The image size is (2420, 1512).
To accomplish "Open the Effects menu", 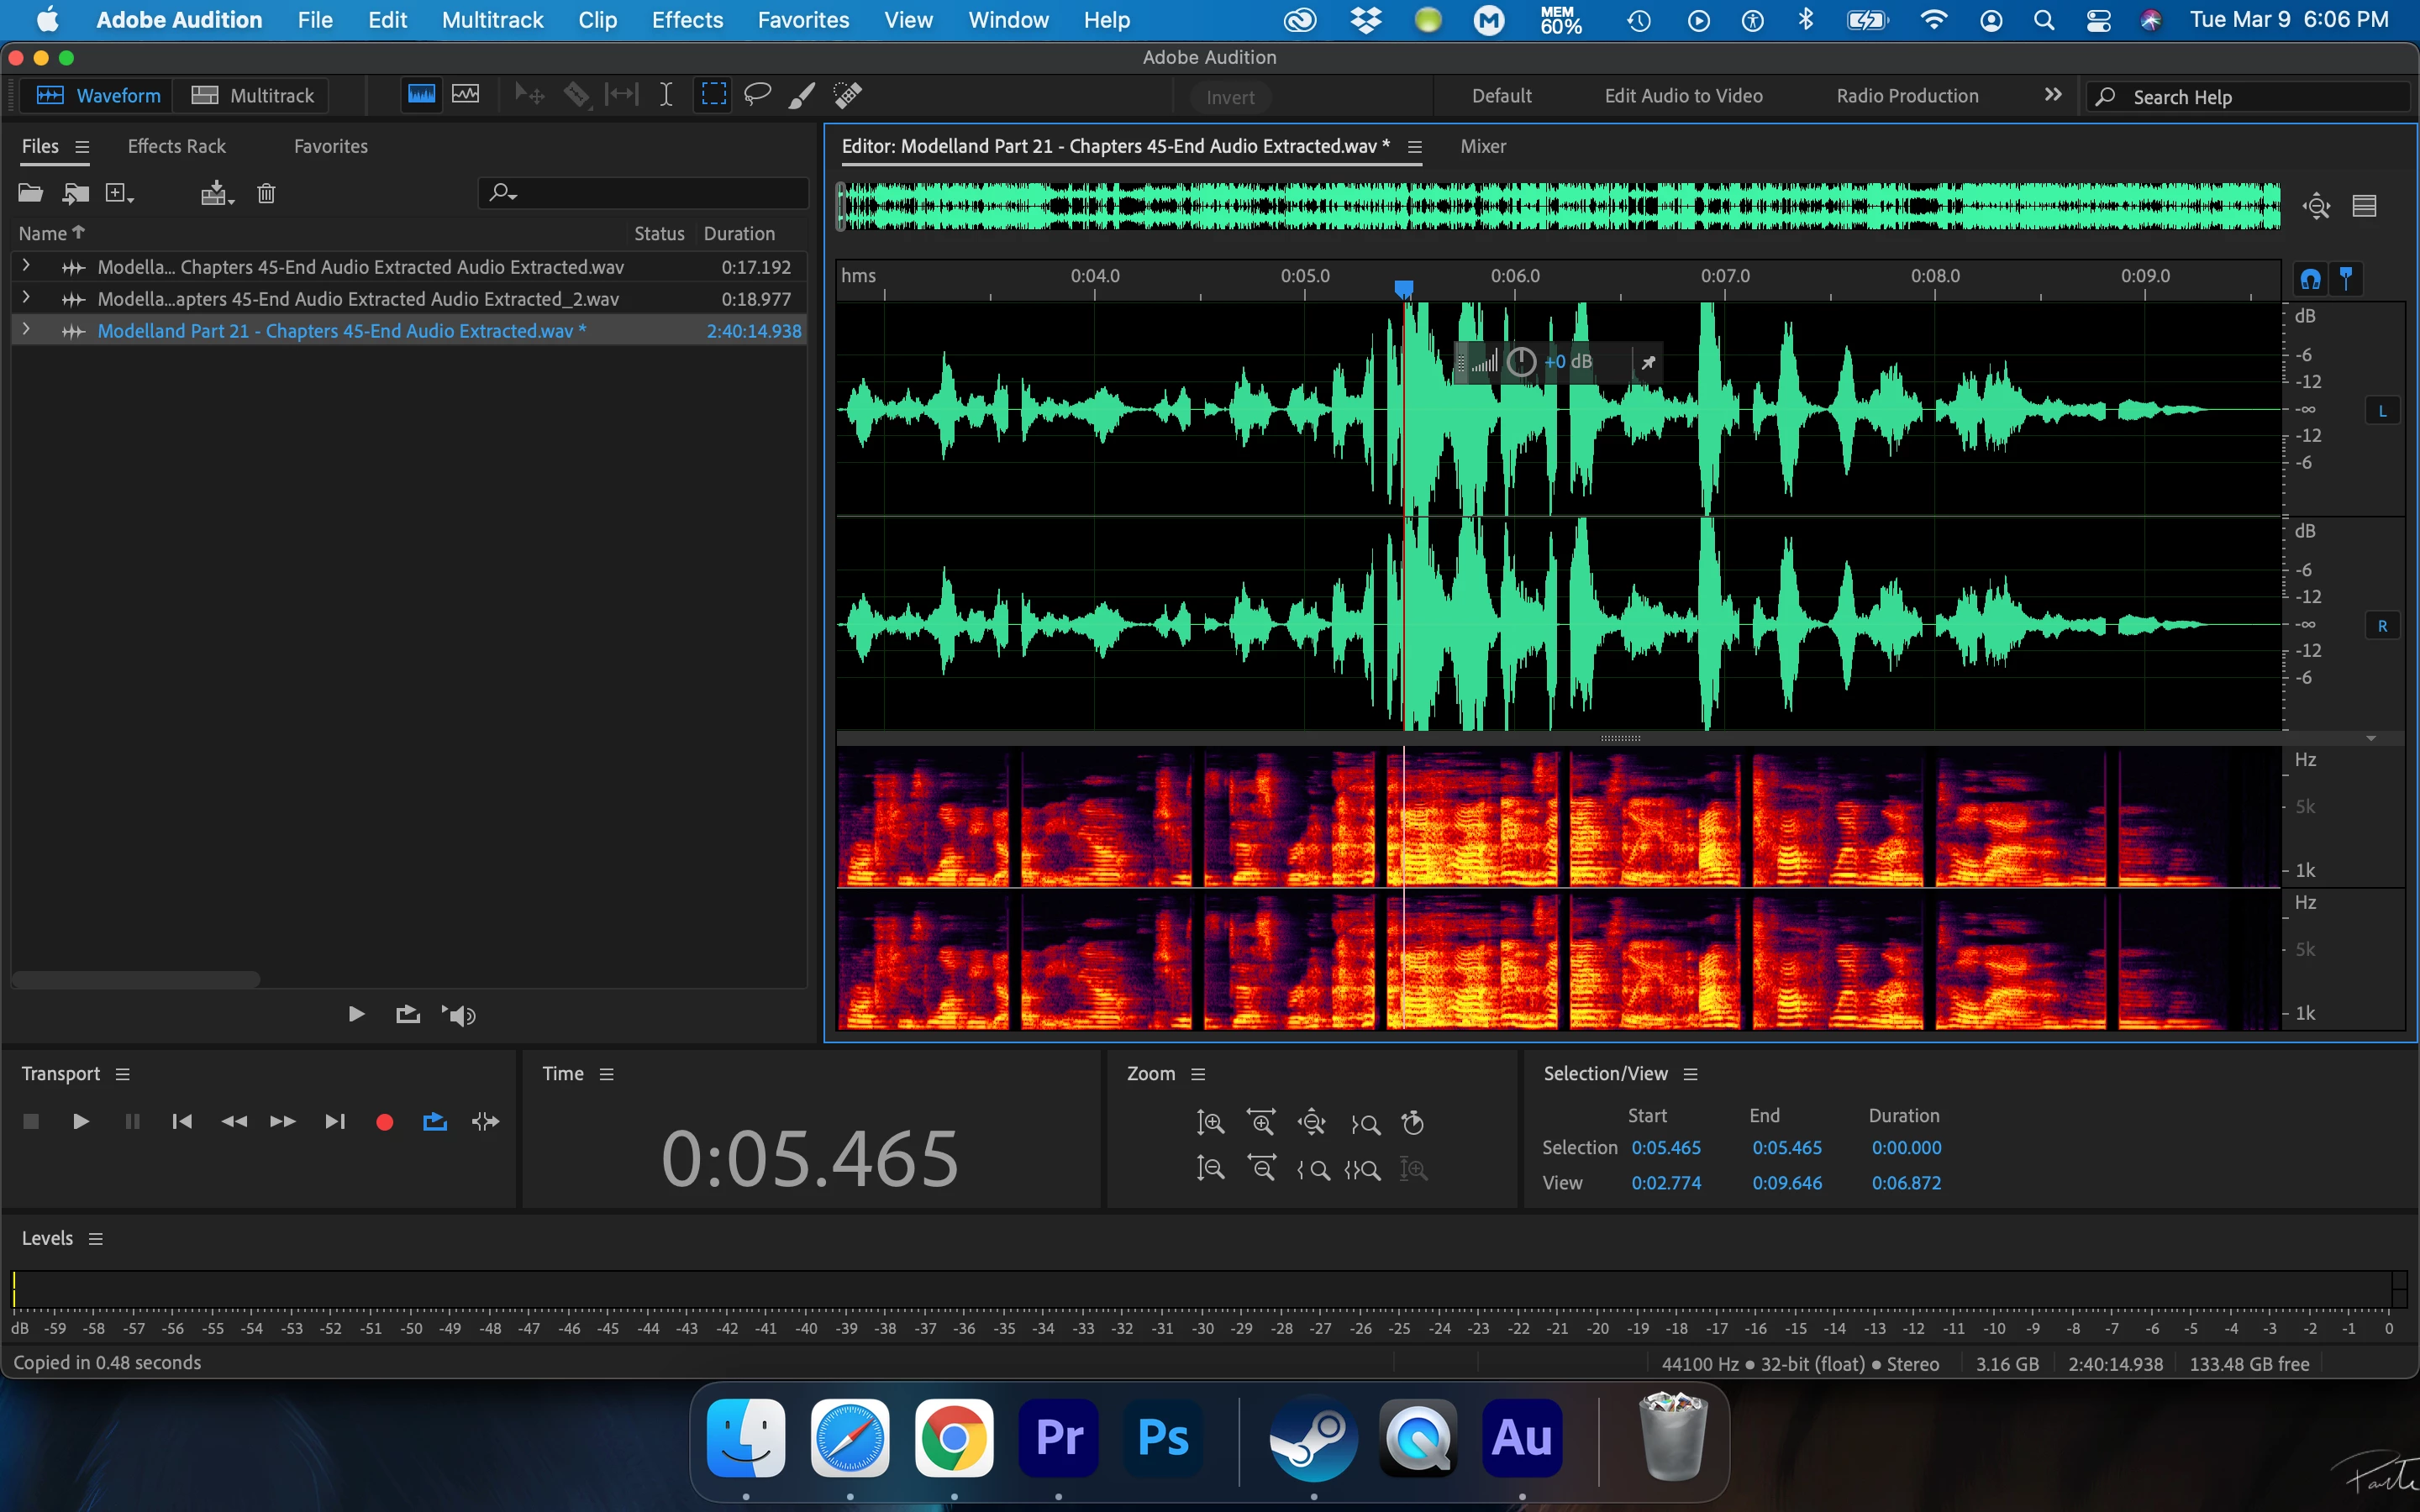I will click(x=686, y=20).
